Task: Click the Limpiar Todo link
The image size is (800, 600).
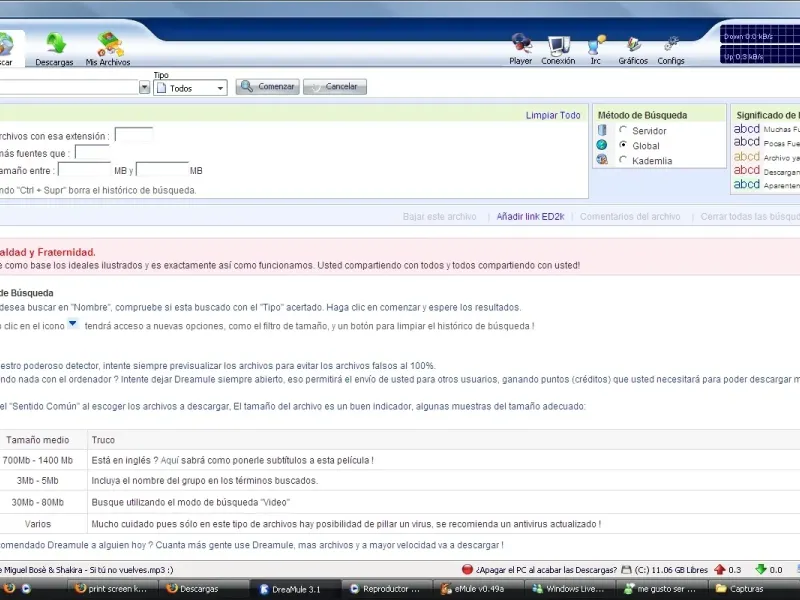Action: (553, 115)
